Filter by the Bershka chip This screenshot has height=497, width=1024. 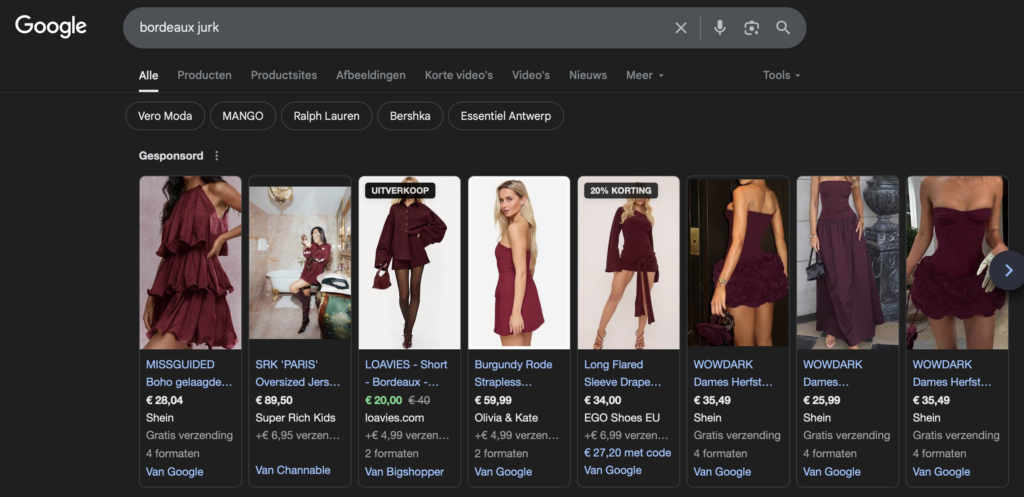coord(410,116)
